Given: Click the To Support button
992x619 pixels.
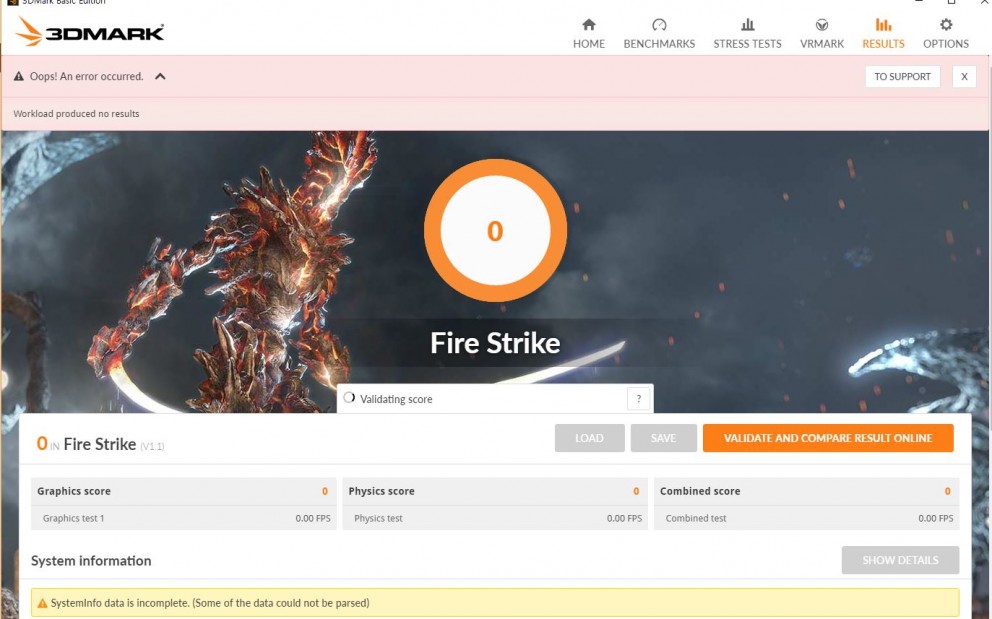Looking at the screenshot, I should (x=902, y=77).
